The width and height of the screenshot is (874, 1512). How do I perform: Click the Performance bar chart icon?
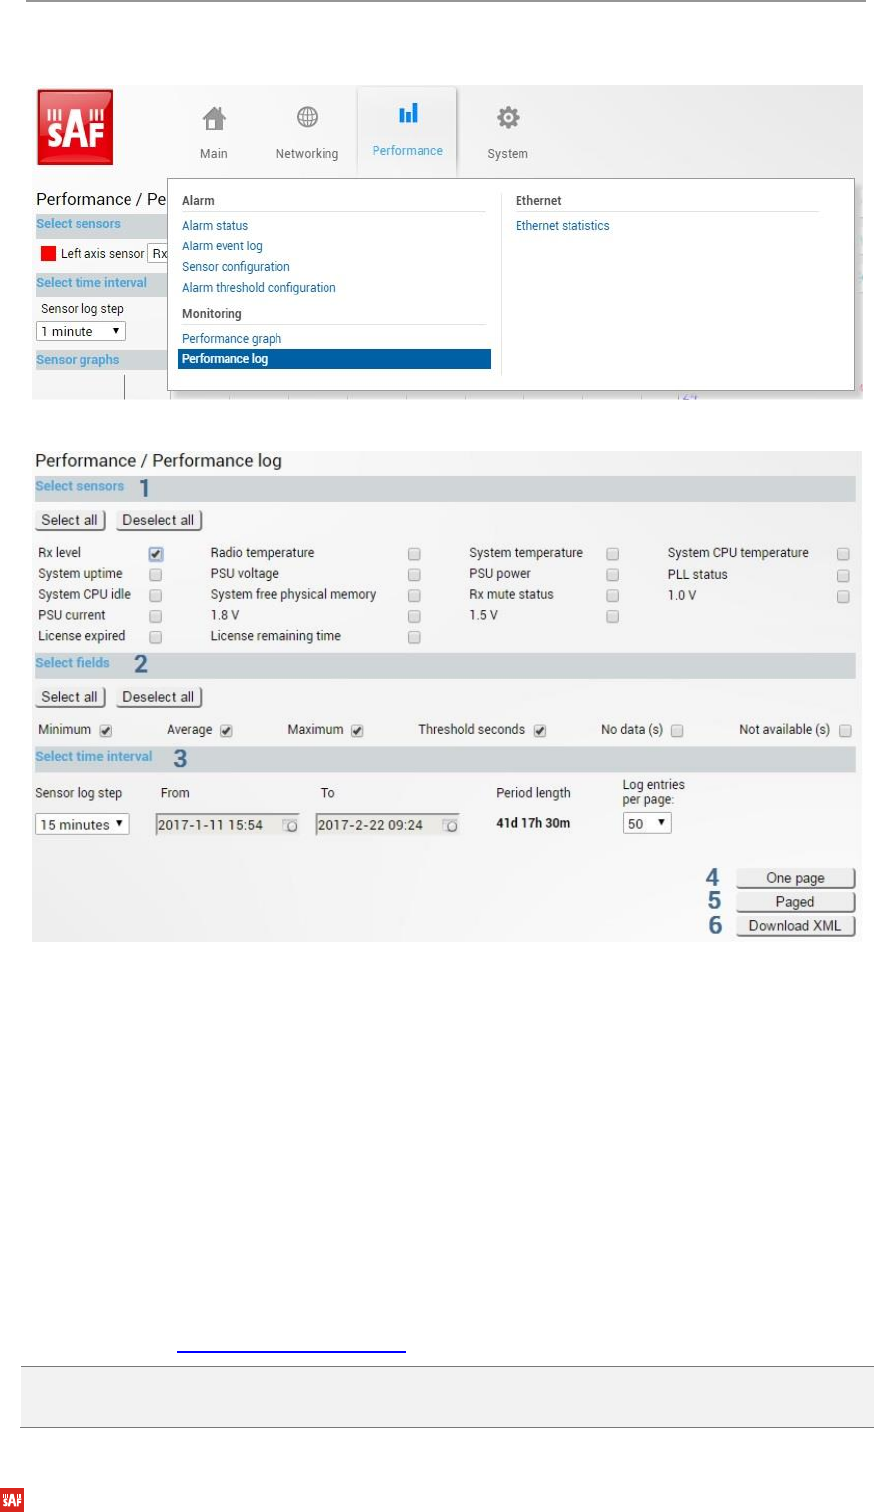pos(408,114)
